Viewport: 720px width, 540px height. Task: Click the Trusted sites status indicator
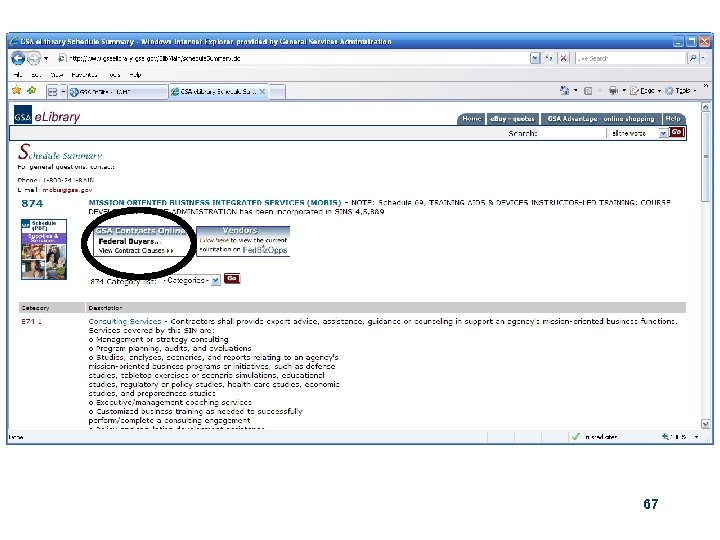(595, 437)
